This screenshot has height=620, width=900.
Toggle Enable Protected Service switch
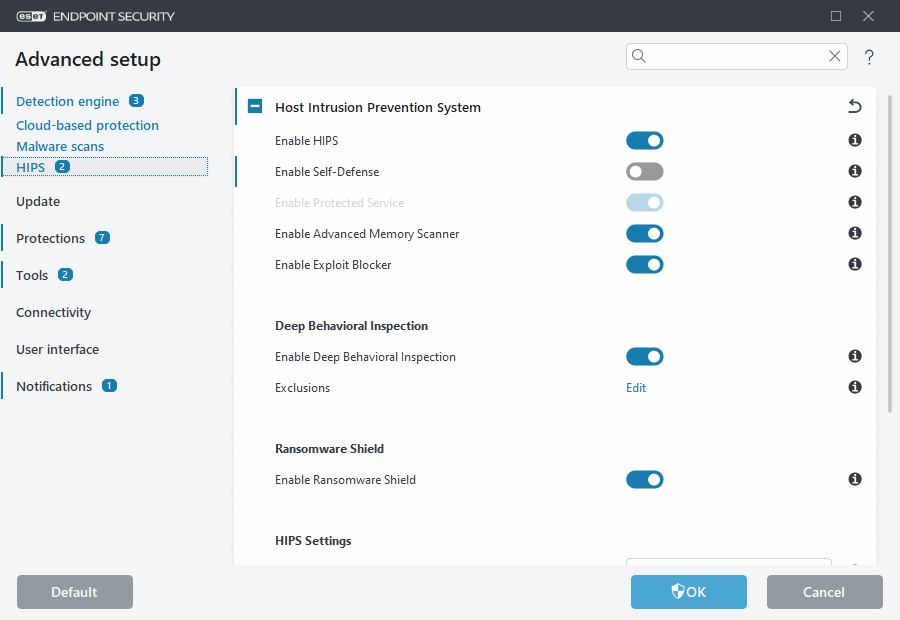tap(645, 203)
